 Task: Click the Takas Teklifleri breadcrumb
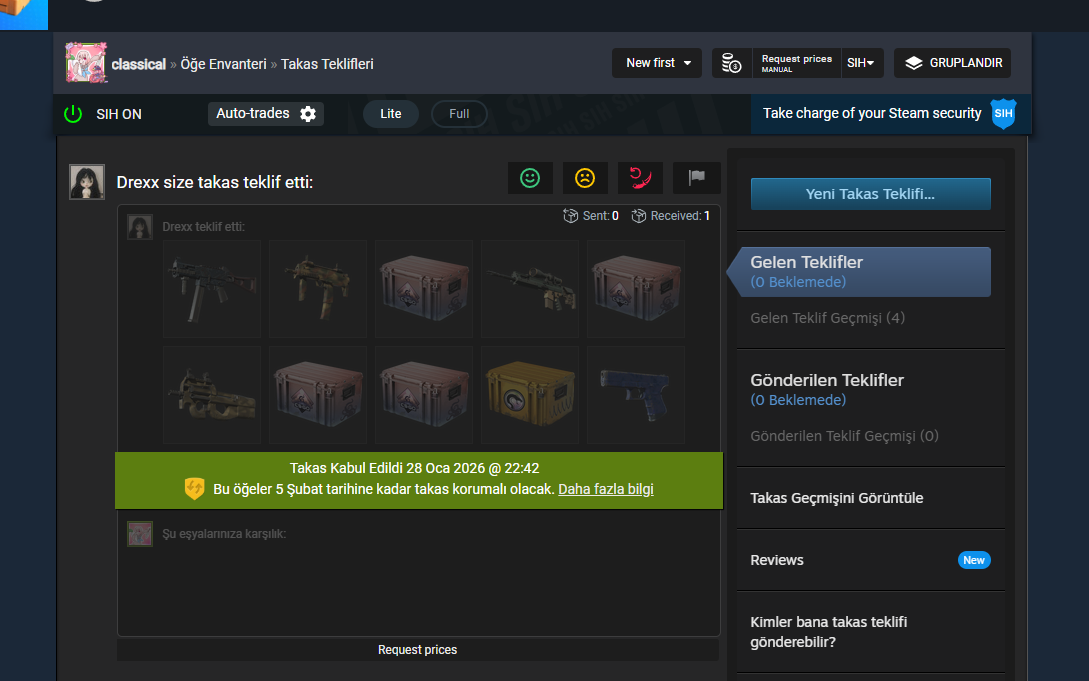point(327,65)
